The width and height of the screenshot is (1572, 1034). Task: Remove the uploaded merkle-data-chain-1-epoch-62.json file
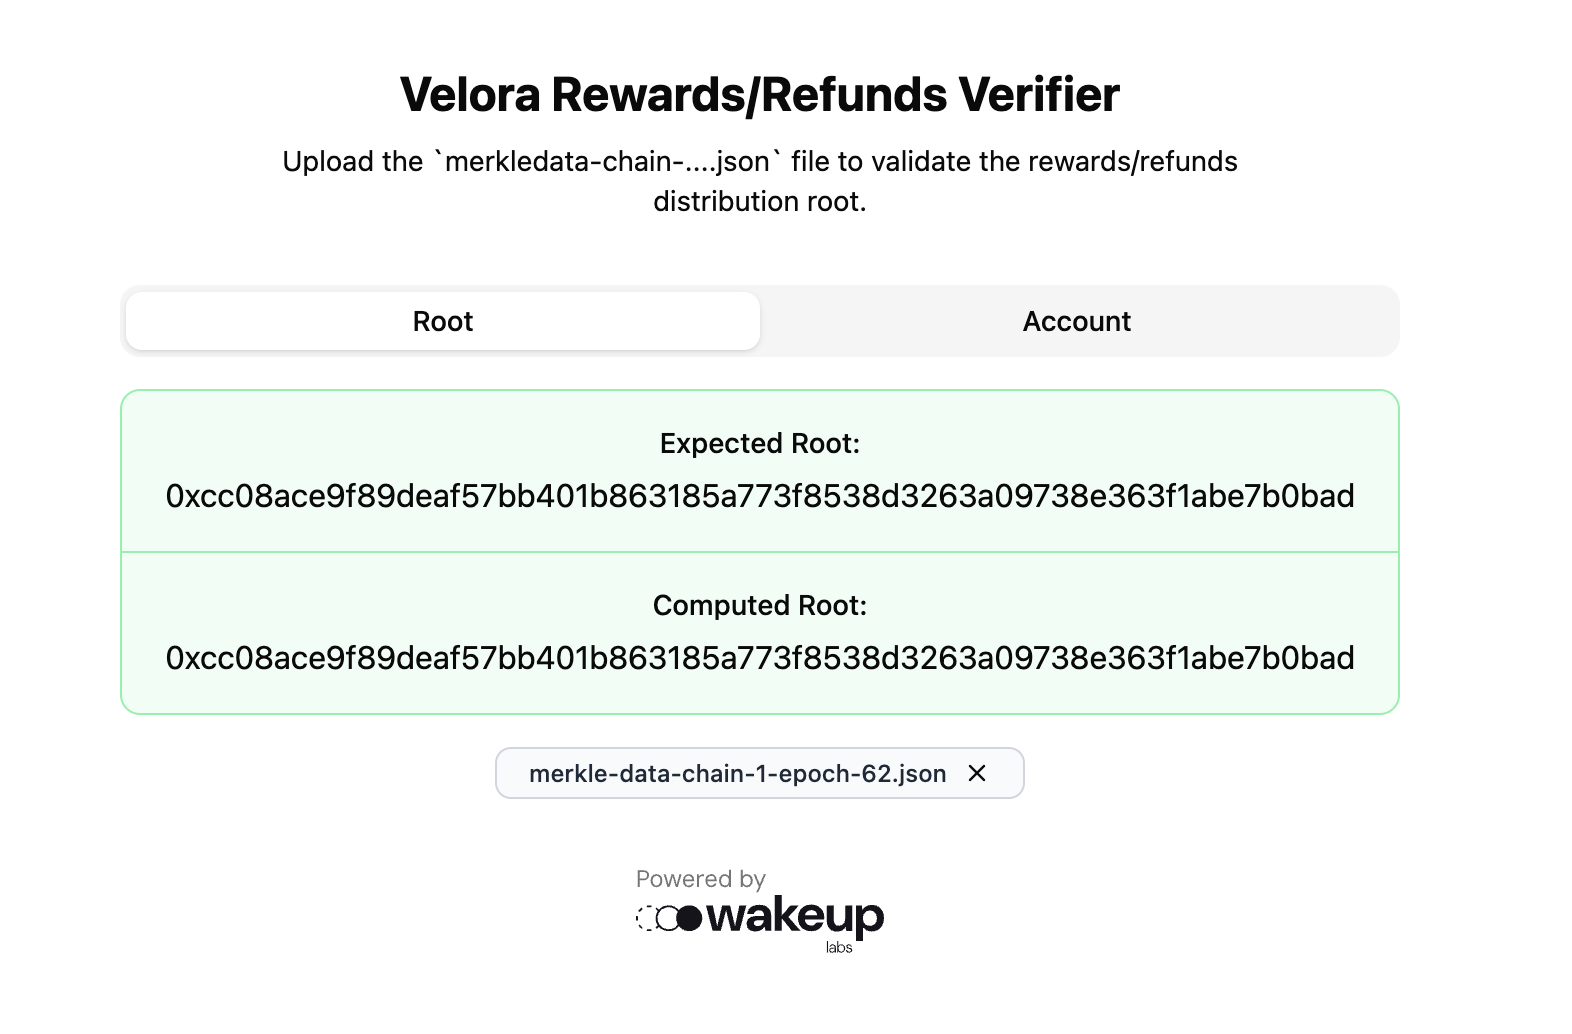click(977, 773)
